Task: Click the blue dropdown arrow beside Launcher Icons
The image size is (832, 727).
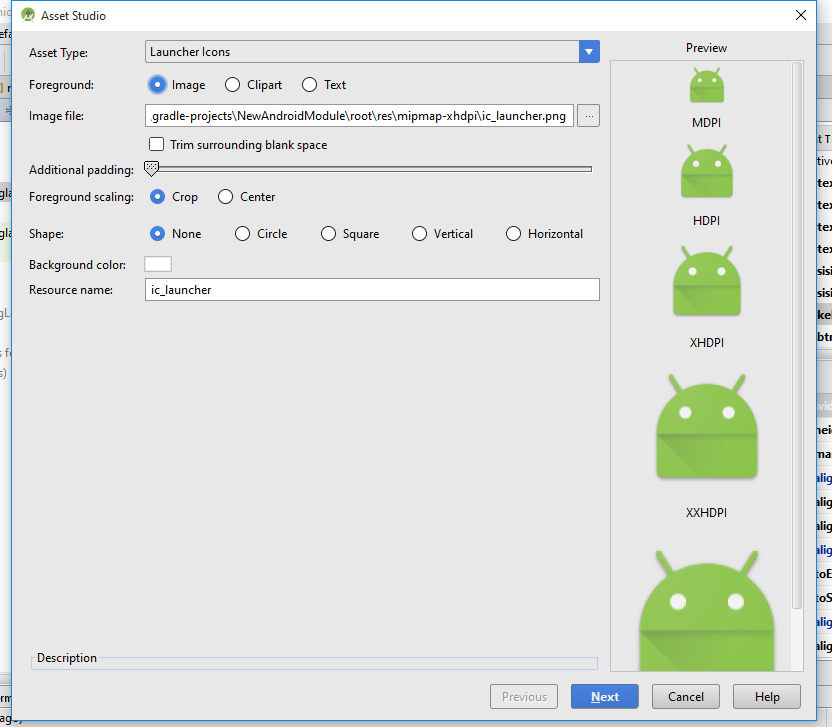Action: point(588,52)
